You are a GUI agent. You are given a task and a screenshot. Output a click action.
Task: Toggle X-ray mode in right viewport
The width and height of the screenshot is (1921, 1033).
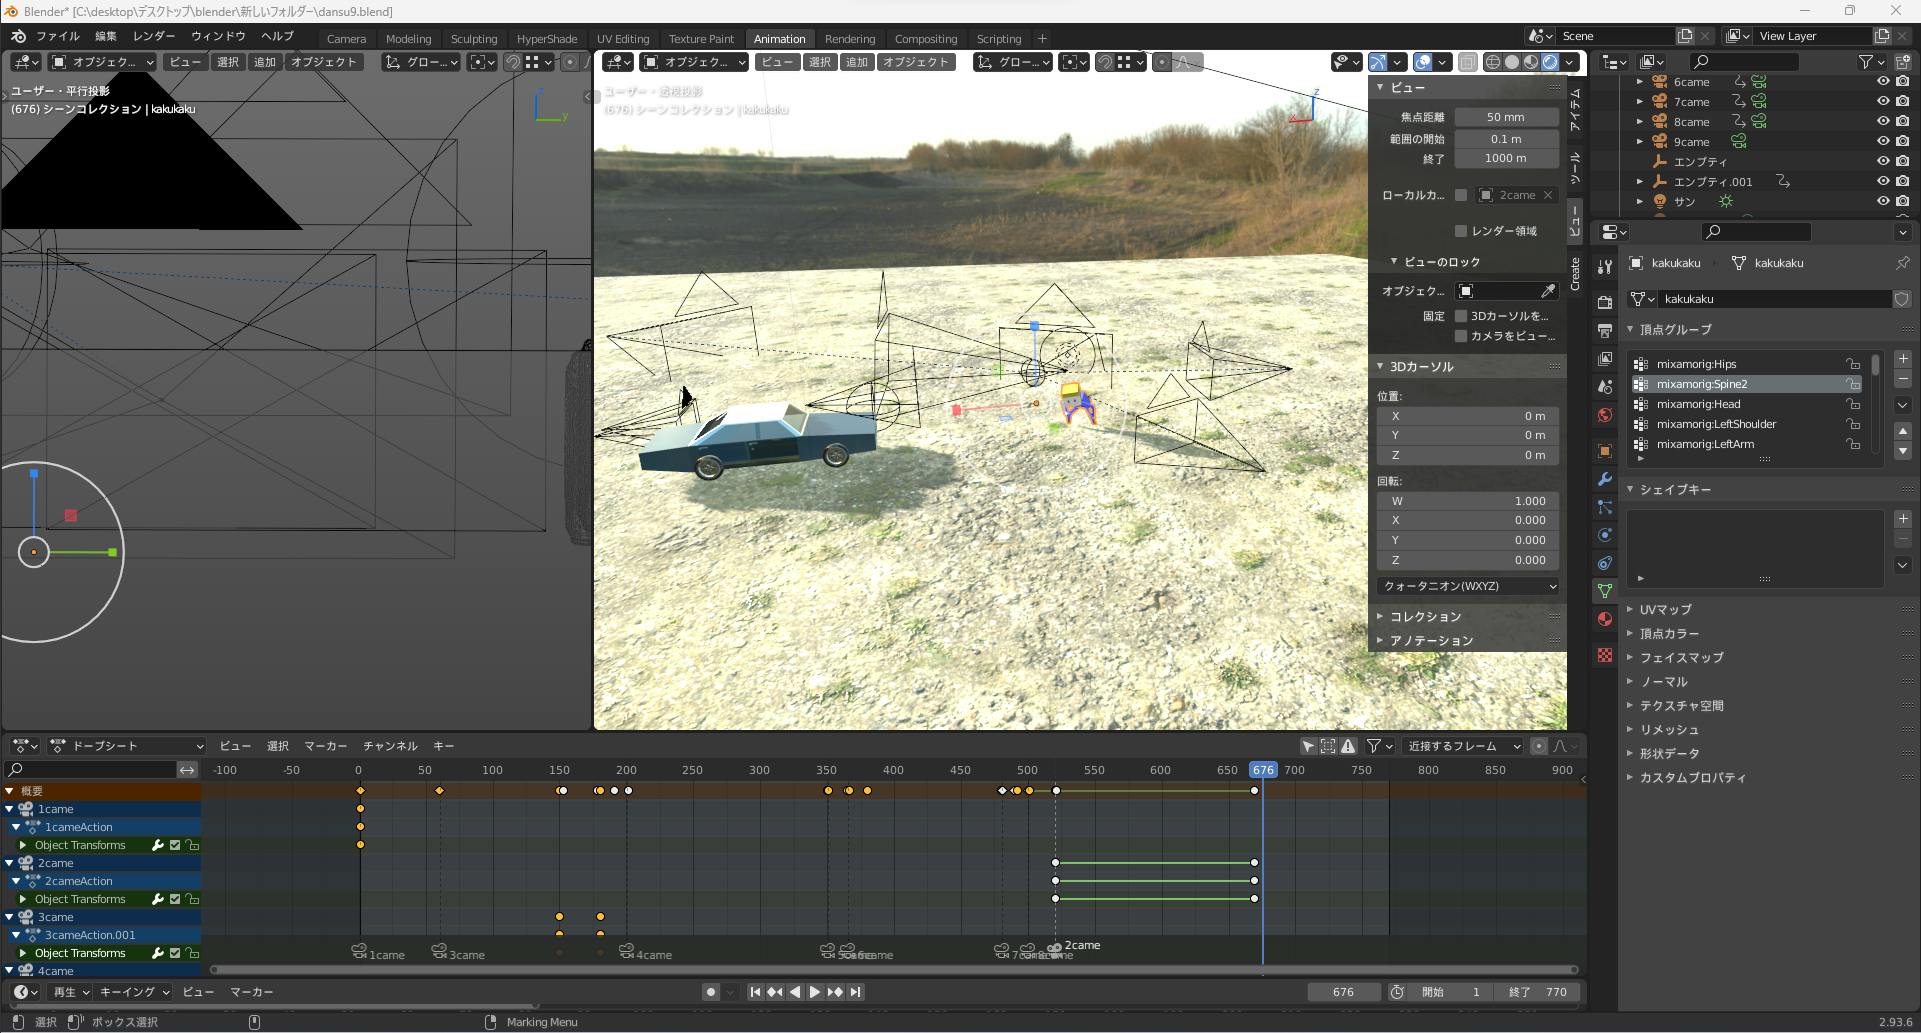click(1467, 62)
